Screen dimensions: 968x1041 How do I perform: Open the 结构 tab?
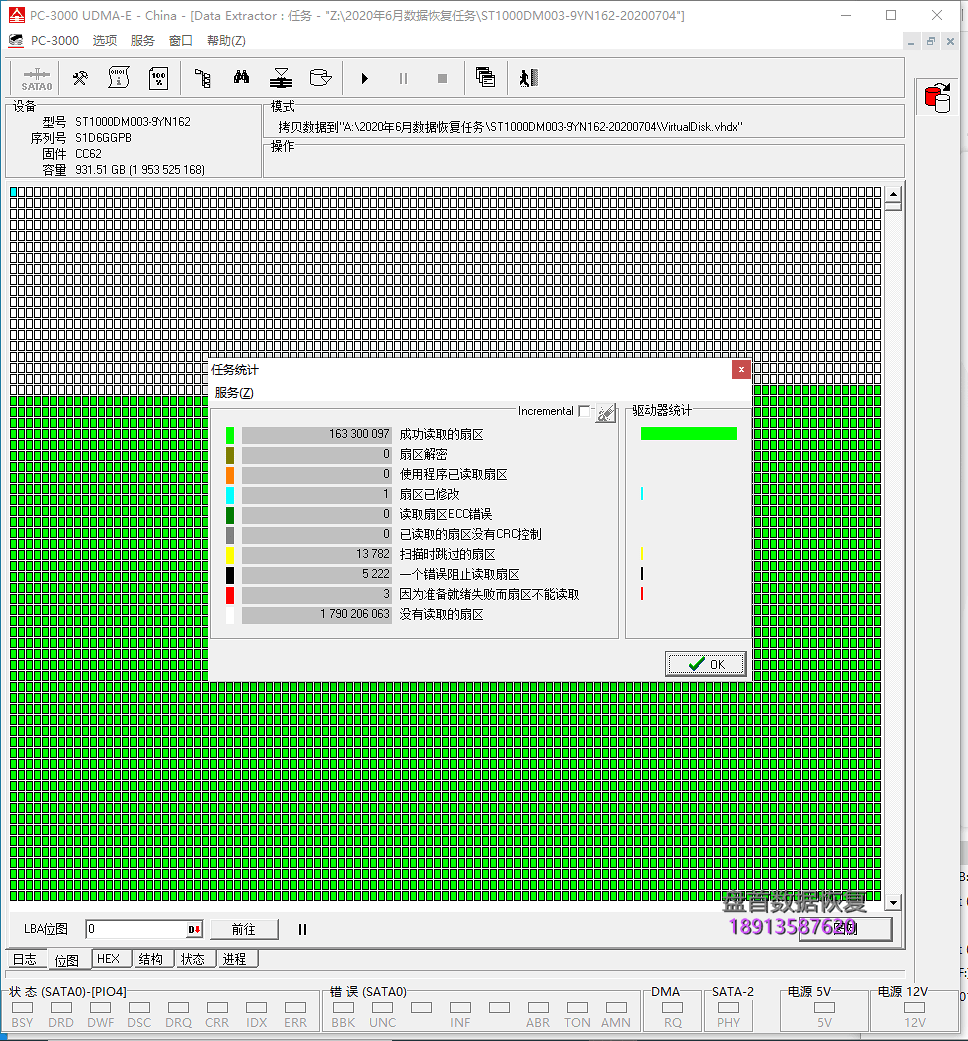tap(151, 959)
